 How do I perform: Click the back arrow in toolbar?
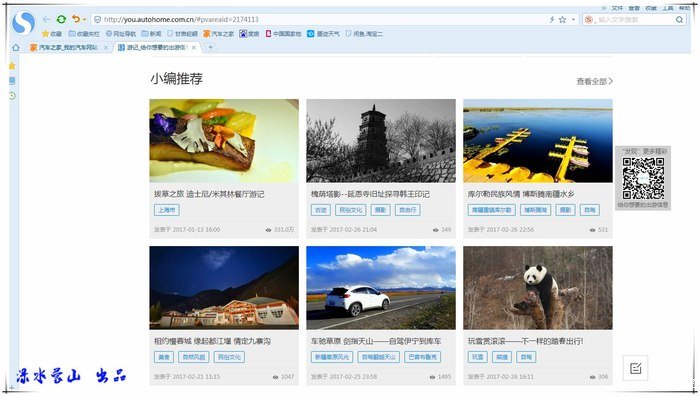pyautogui.click(x=46, y=19)
